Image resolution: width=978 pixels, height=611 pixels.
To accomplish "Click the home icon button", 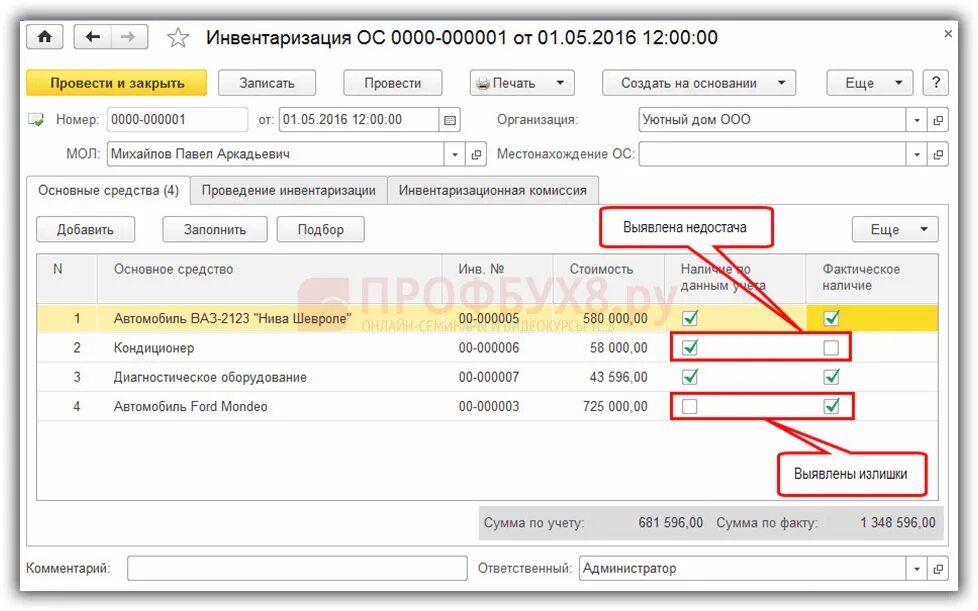I will (44, 37).
